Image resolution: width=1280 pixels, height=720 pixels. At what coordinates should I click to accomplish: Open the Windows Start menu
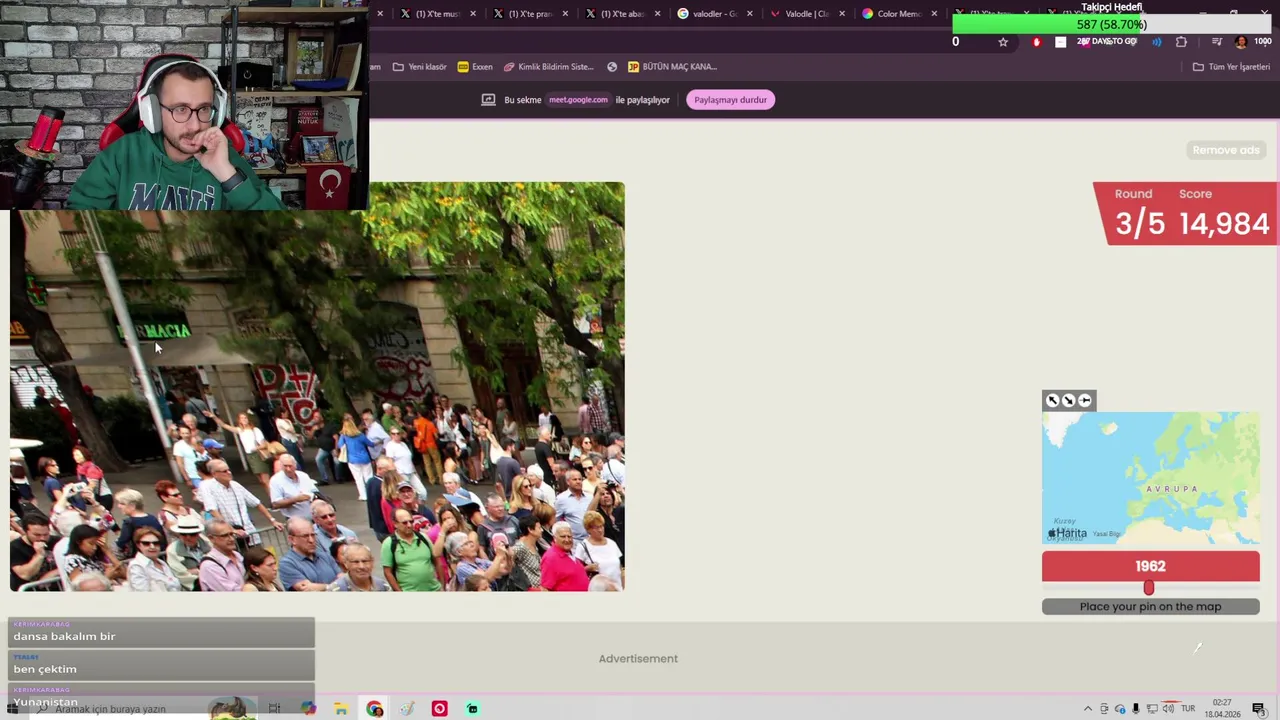tap(12, 709)
